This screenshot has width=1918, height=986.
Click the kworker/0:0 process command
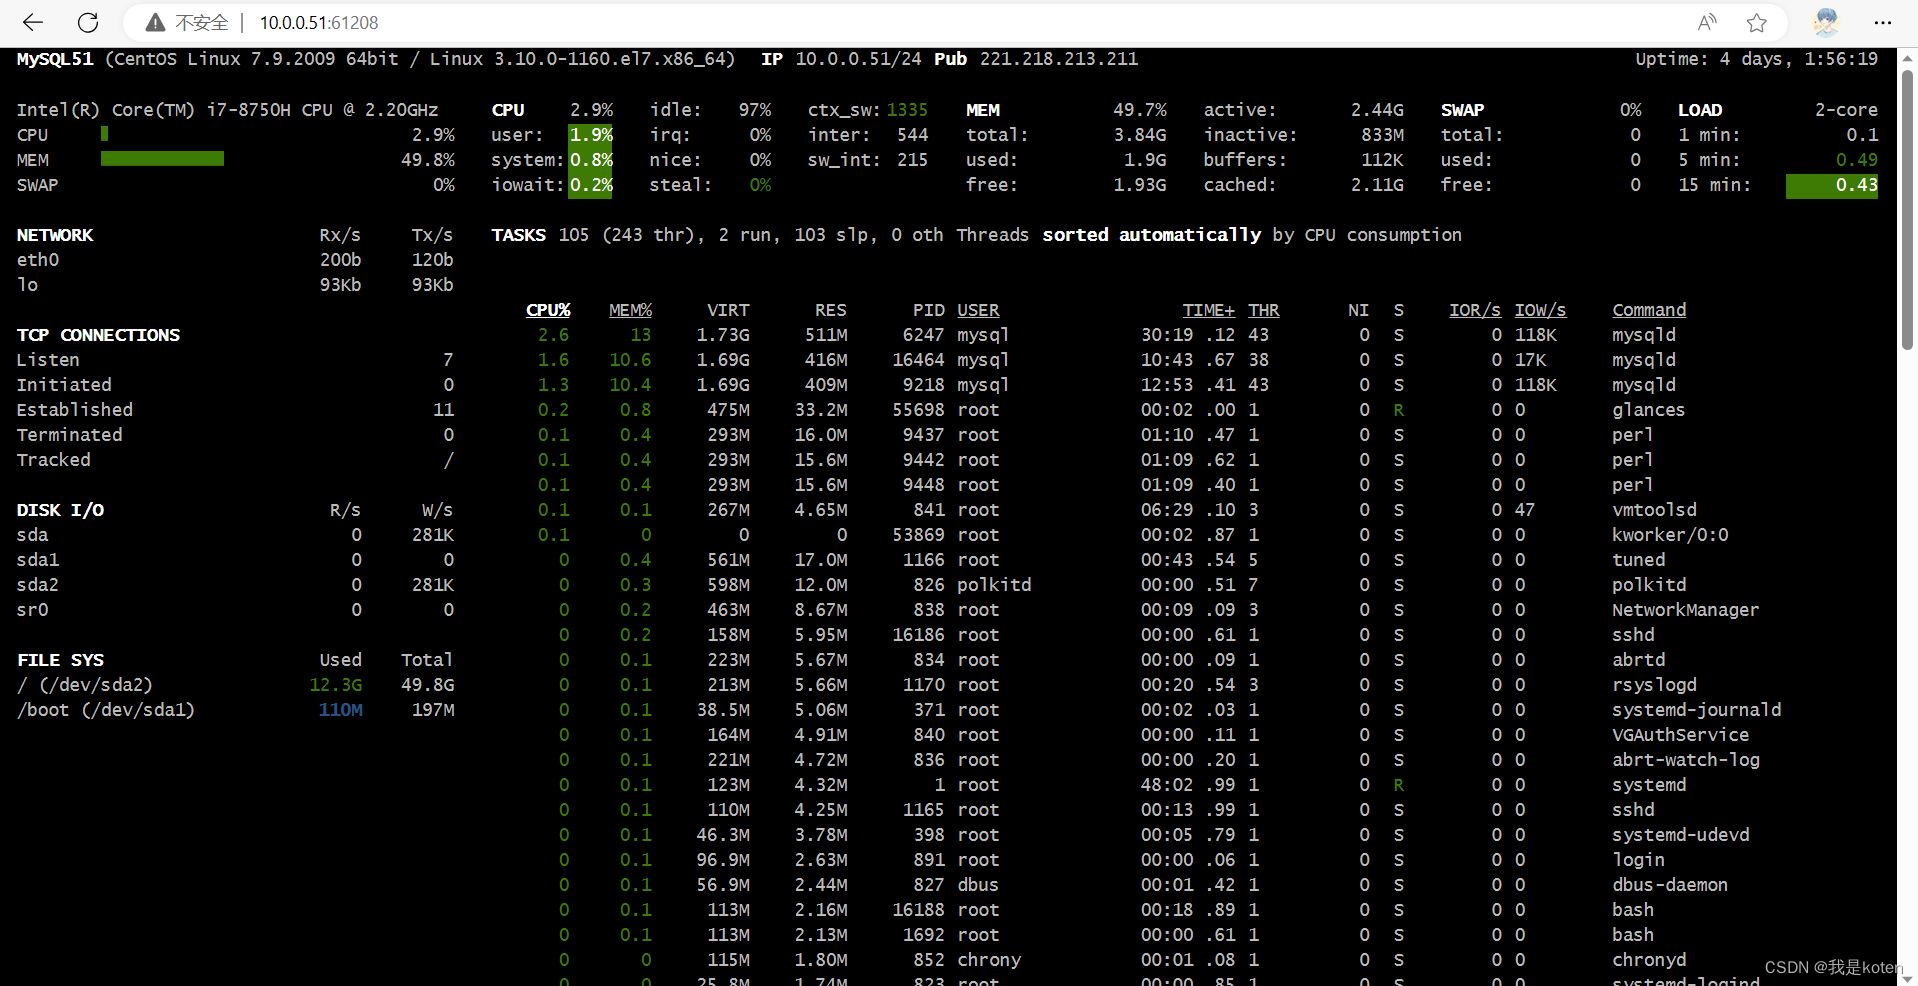tap(1670, 535)
